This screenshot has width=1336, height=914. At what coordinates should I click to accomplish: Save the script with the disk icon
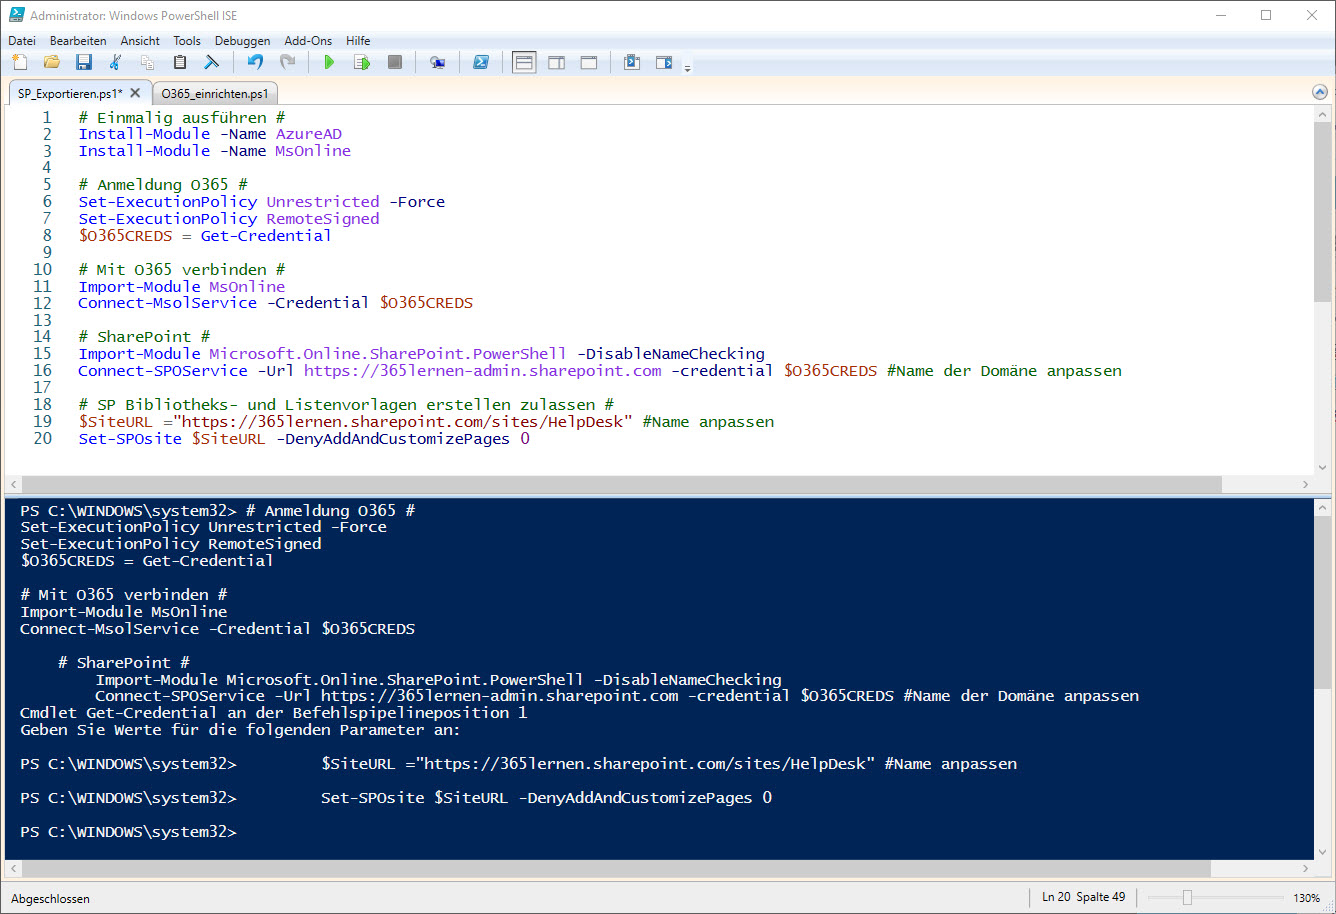tap(84, 62)
